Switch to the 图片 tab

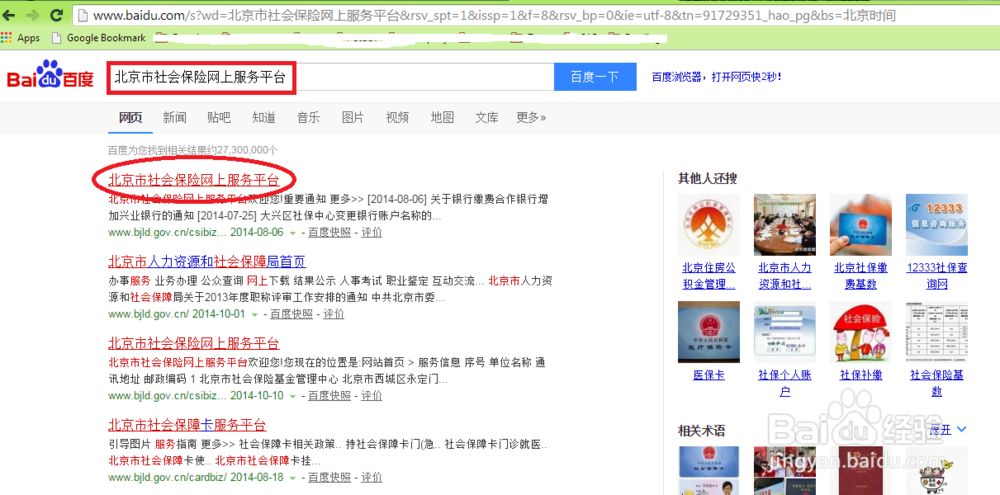click(x=353, y=117)
